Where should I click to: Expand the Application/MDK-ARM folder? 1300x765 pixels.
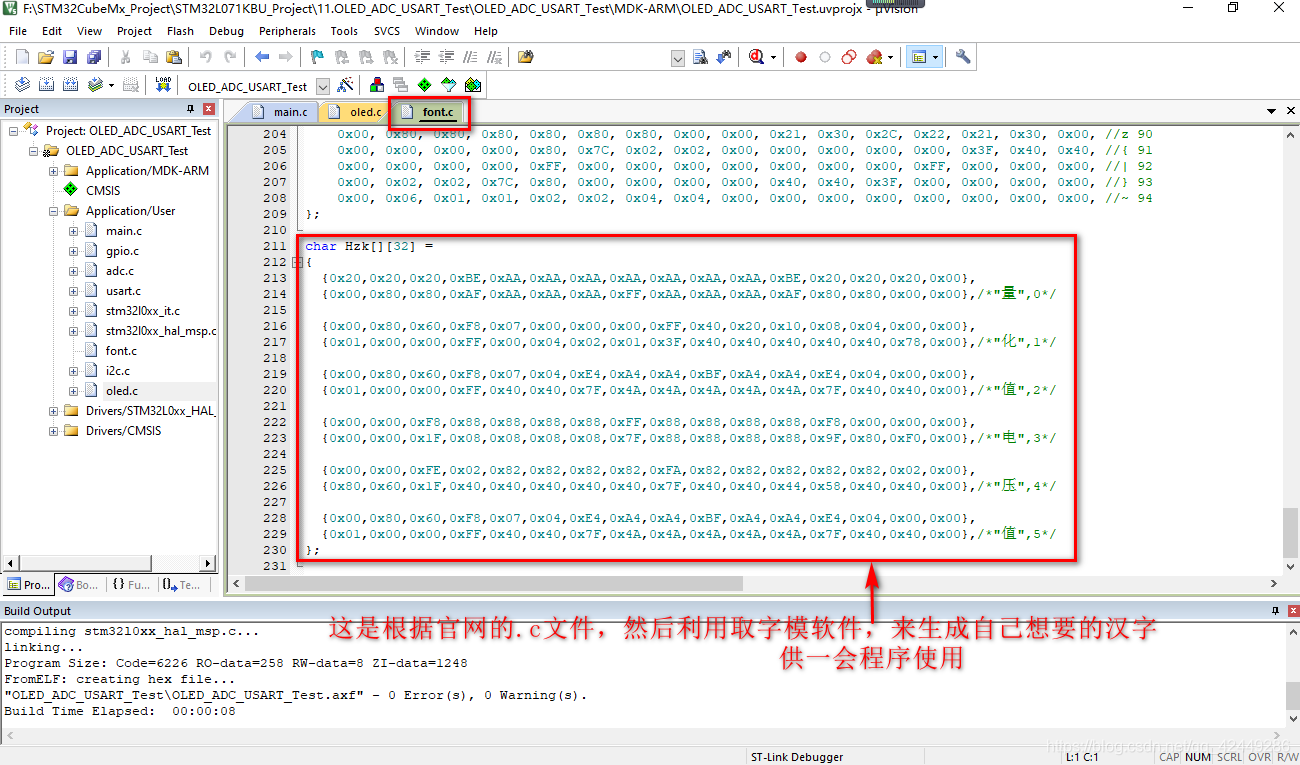coord(53,171)
